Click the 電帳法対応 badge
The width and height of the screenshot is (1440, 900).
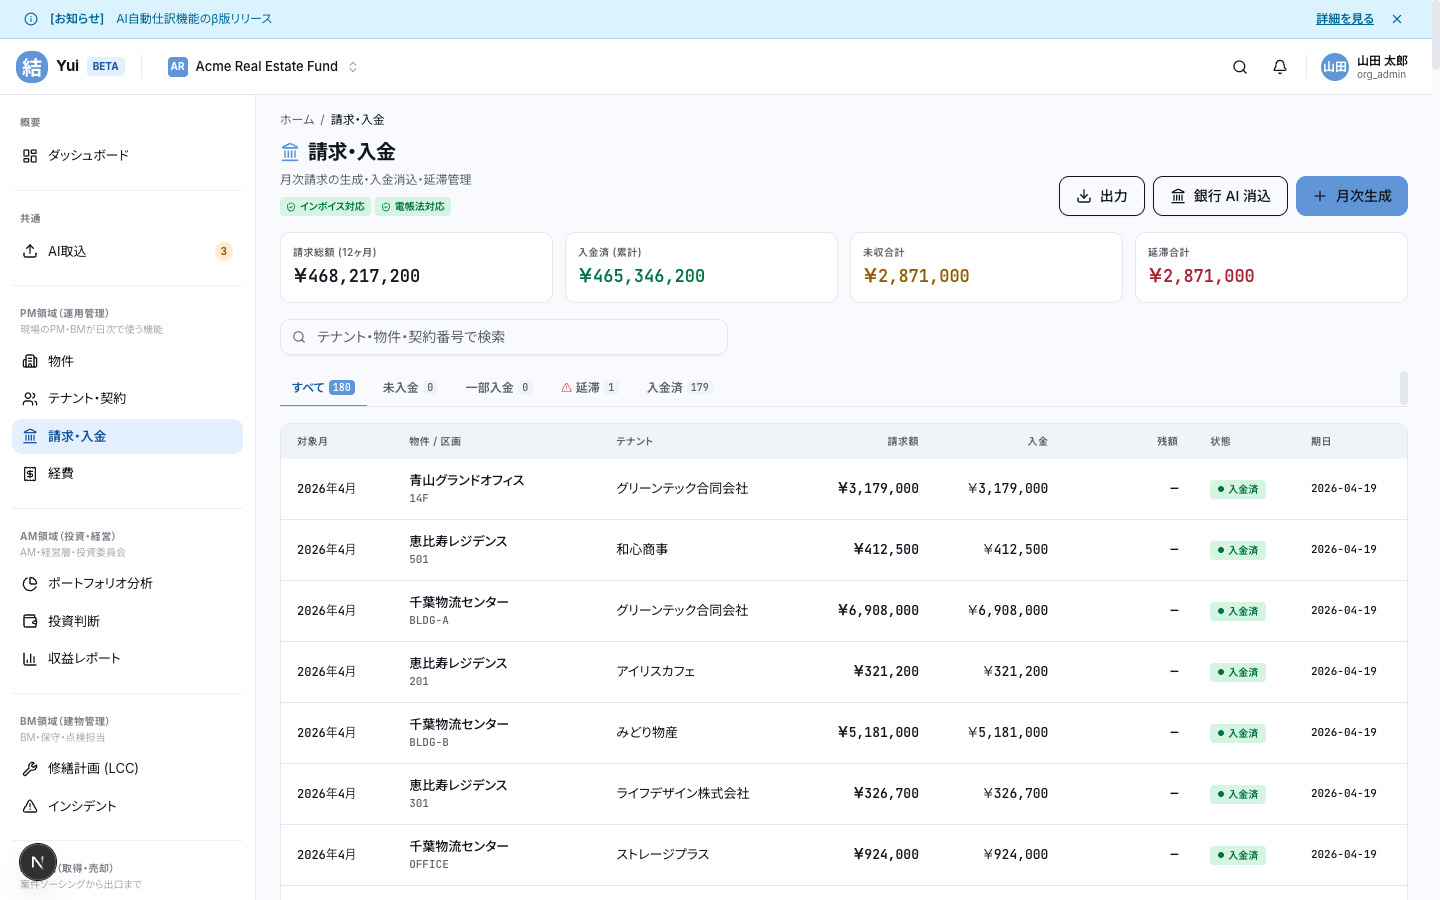(x=413, y=207)
